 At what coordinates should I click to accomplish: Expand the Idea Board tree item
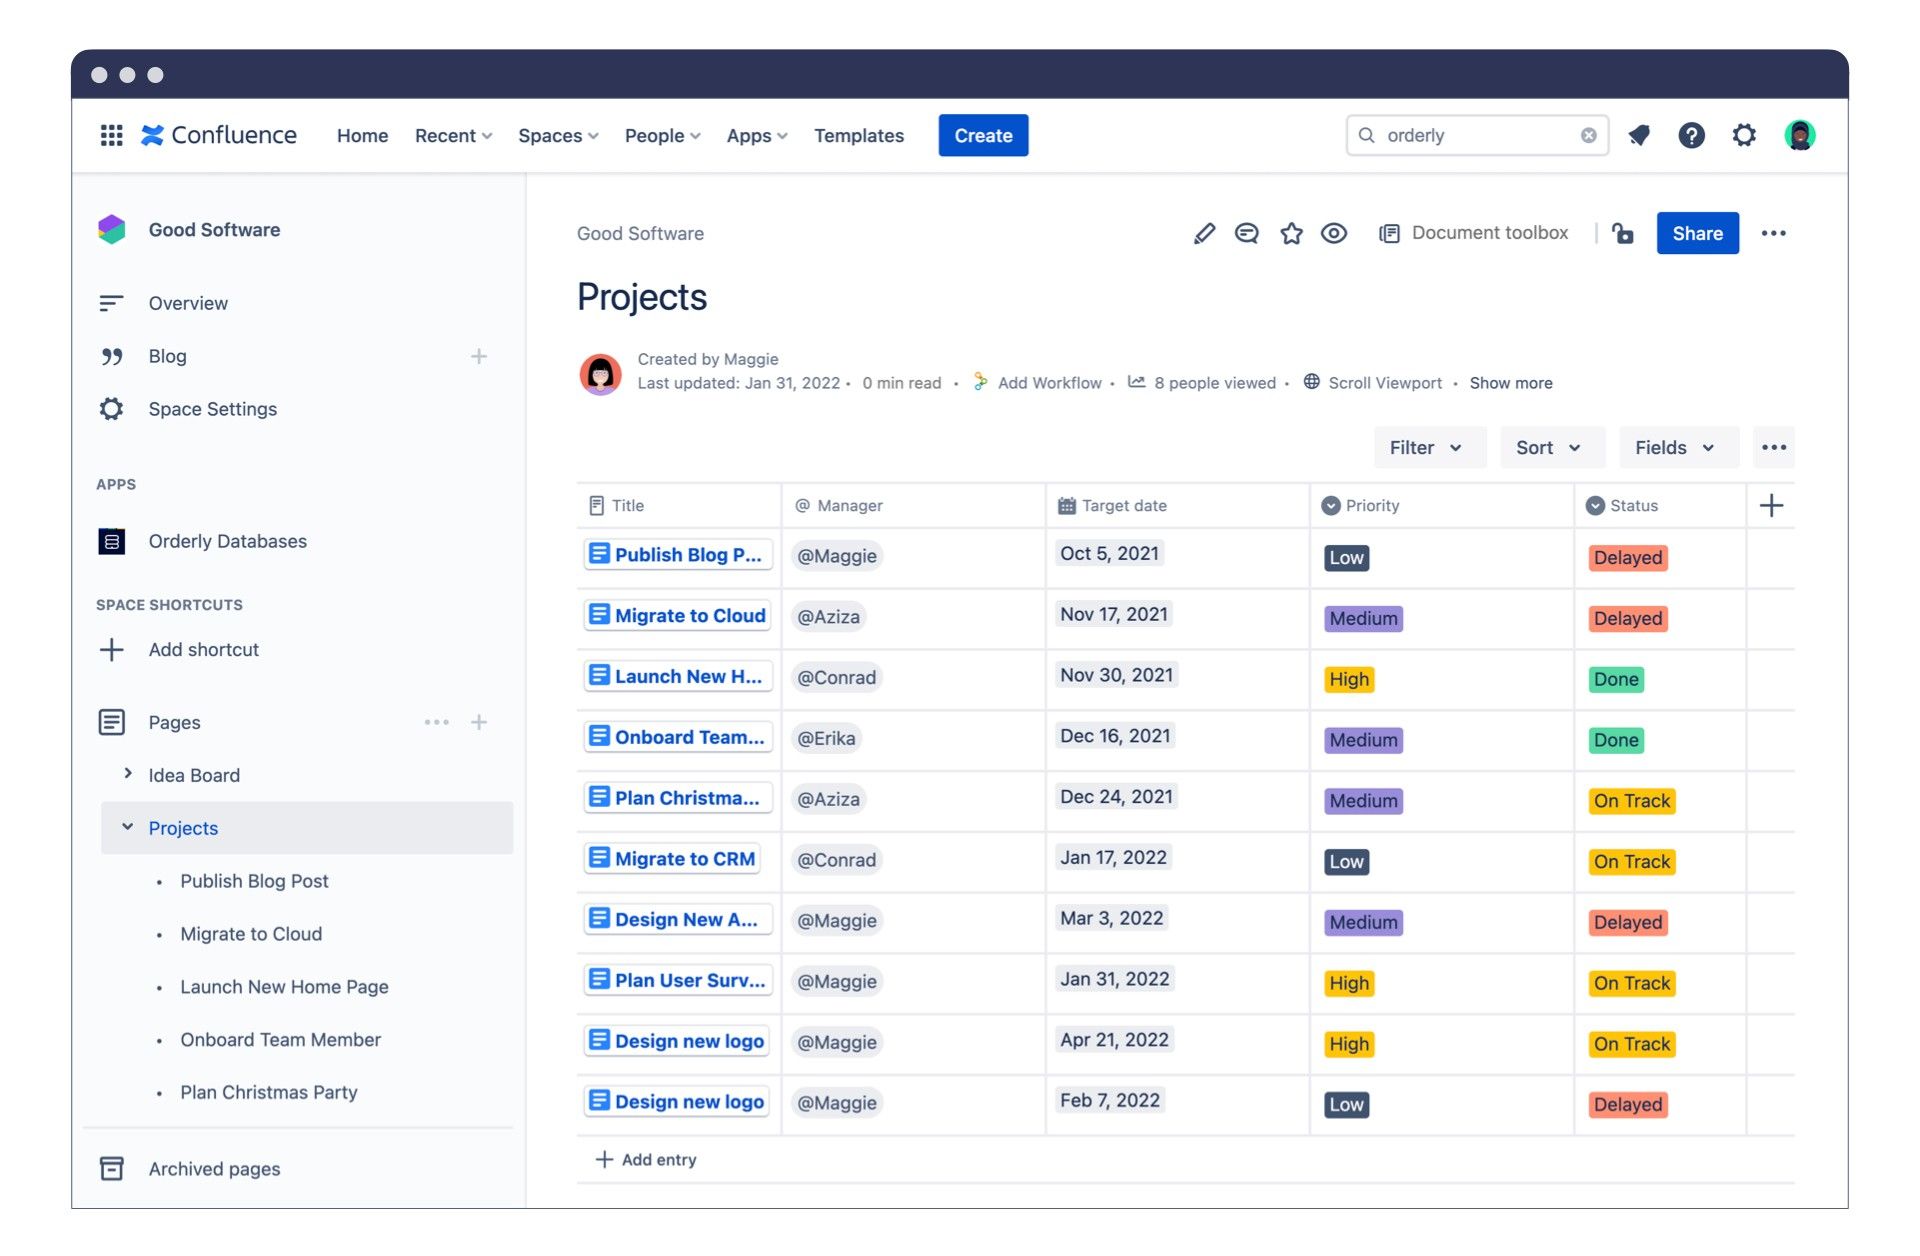pos(128,774)
